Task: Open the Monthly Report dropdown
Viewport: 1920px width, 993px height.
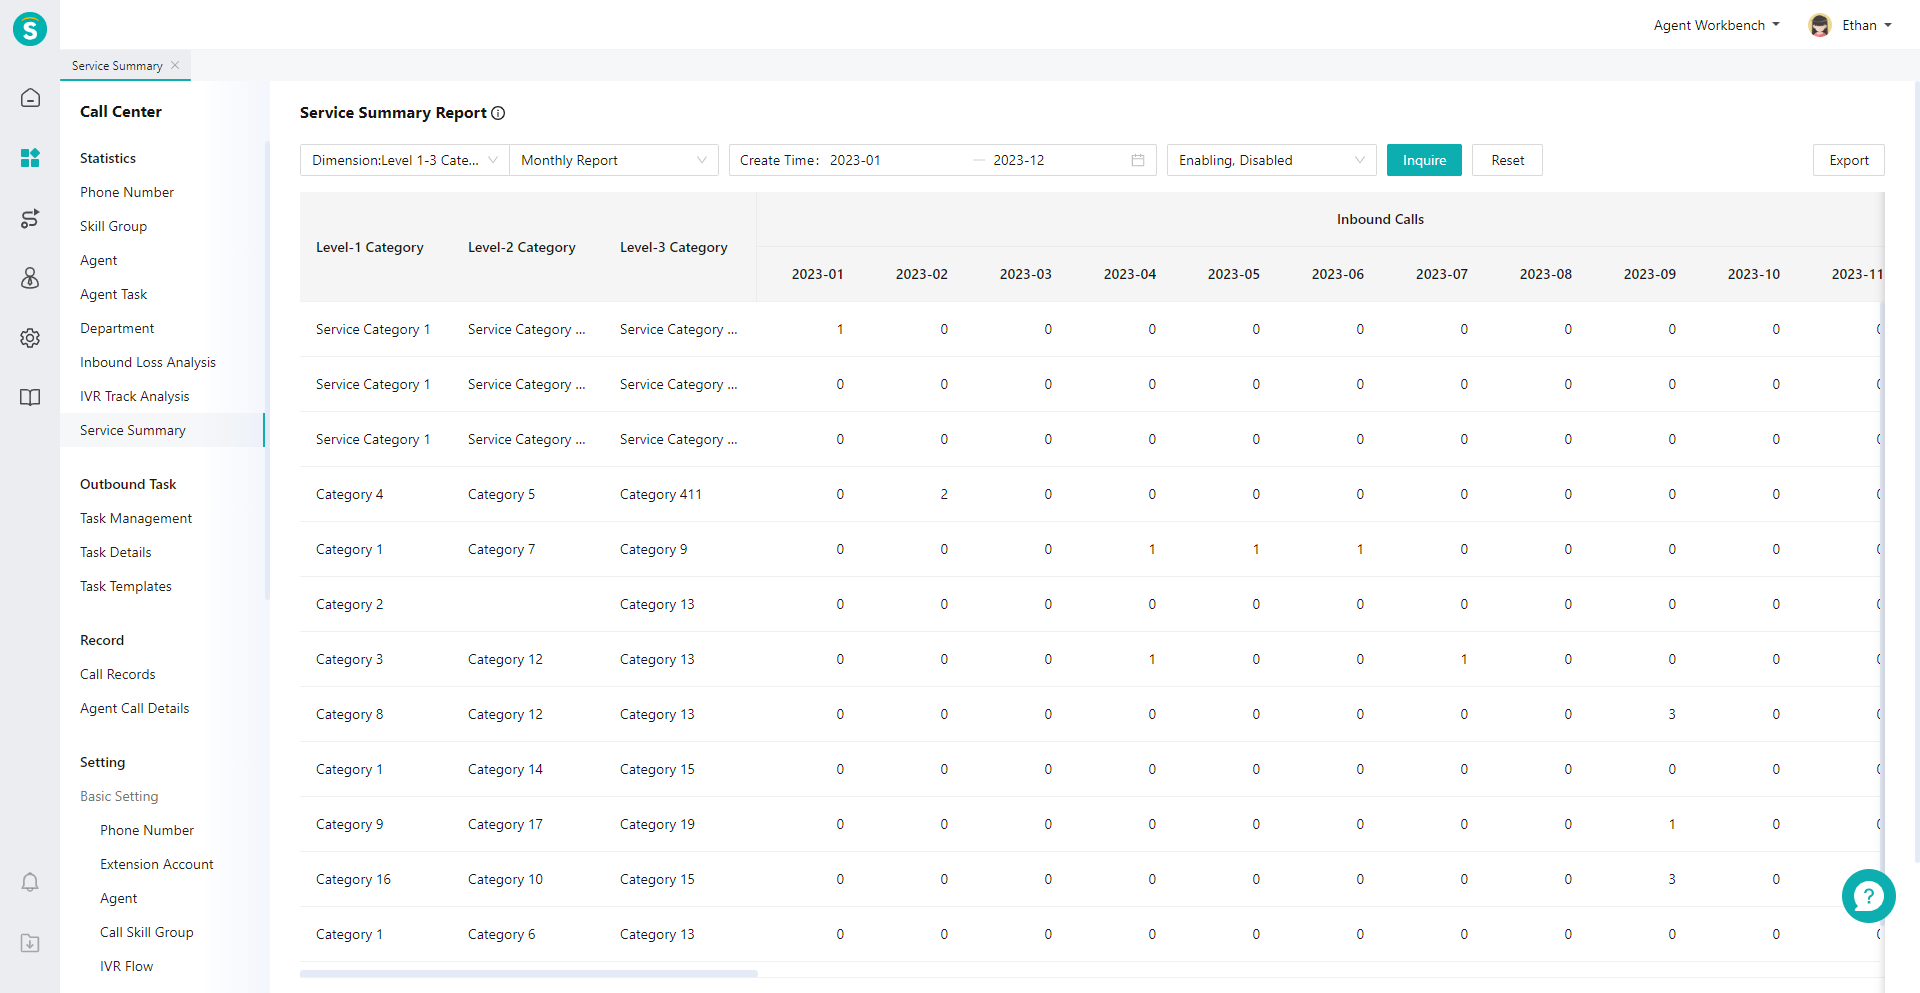Action: pos(614,160)
